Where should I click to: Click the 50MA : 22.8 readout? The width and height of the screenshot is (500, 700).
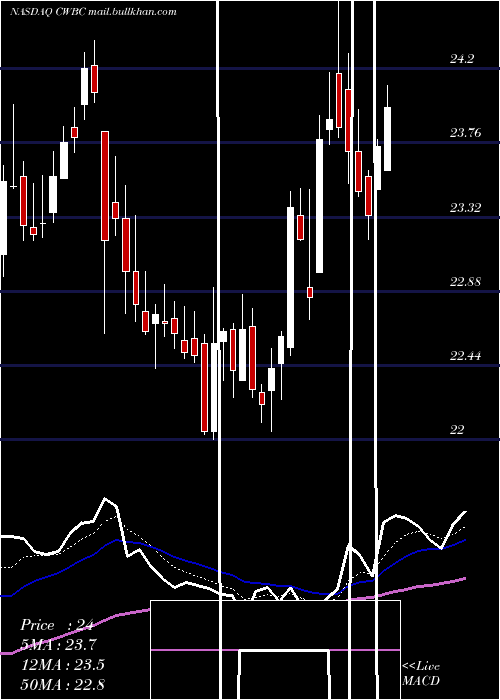[x=63, y=684]
